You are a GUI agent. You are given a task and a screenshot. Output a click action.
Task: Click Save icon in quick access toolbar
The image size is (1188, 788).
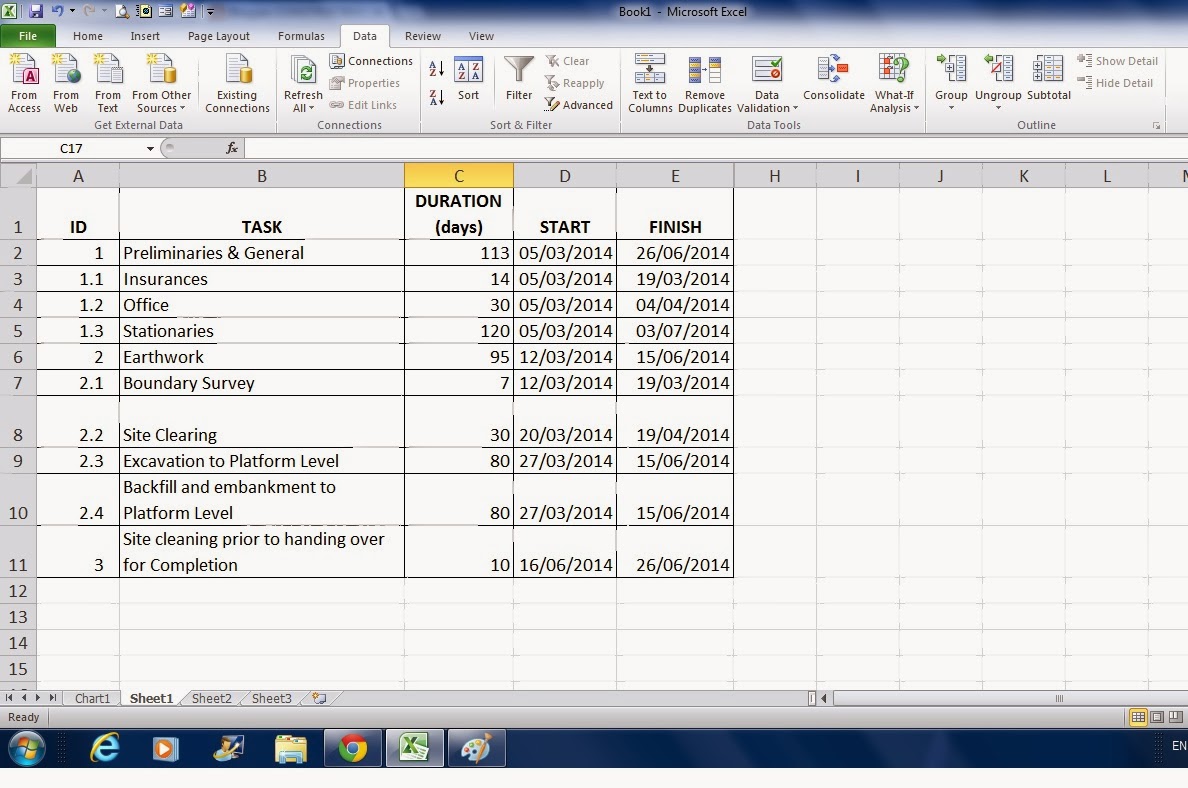36,11
